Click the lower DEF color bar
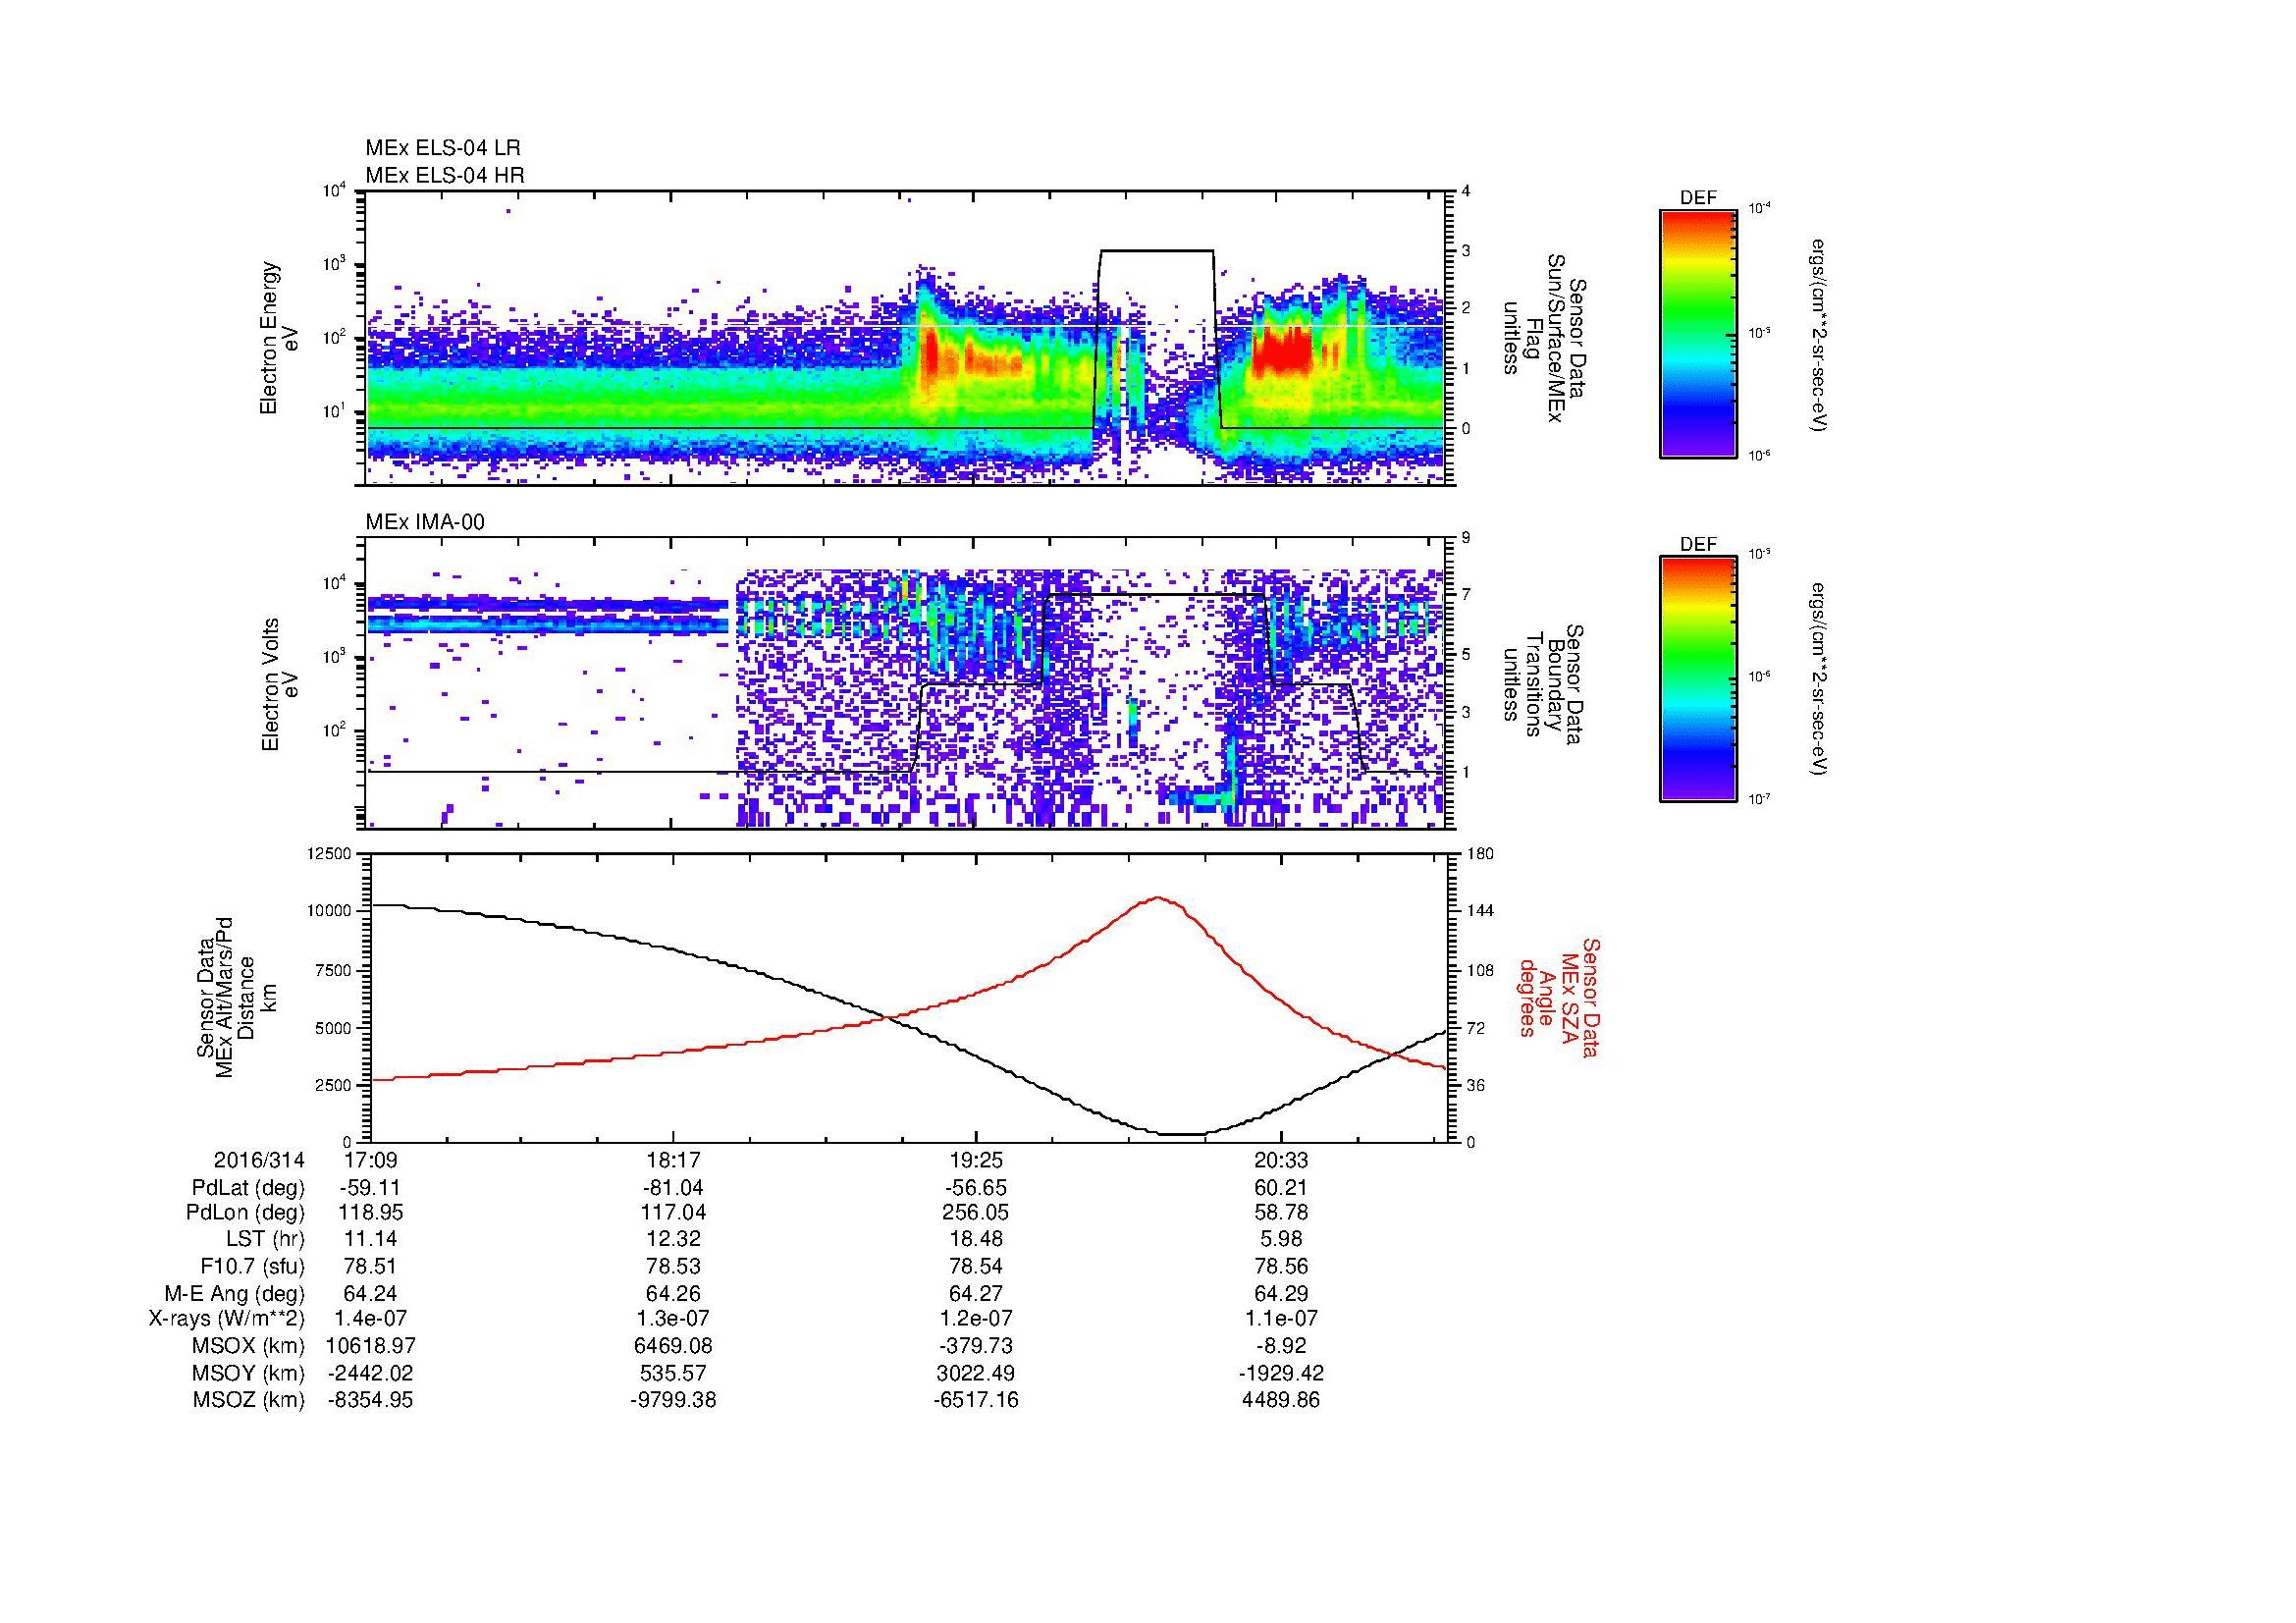 (1698, 679)
